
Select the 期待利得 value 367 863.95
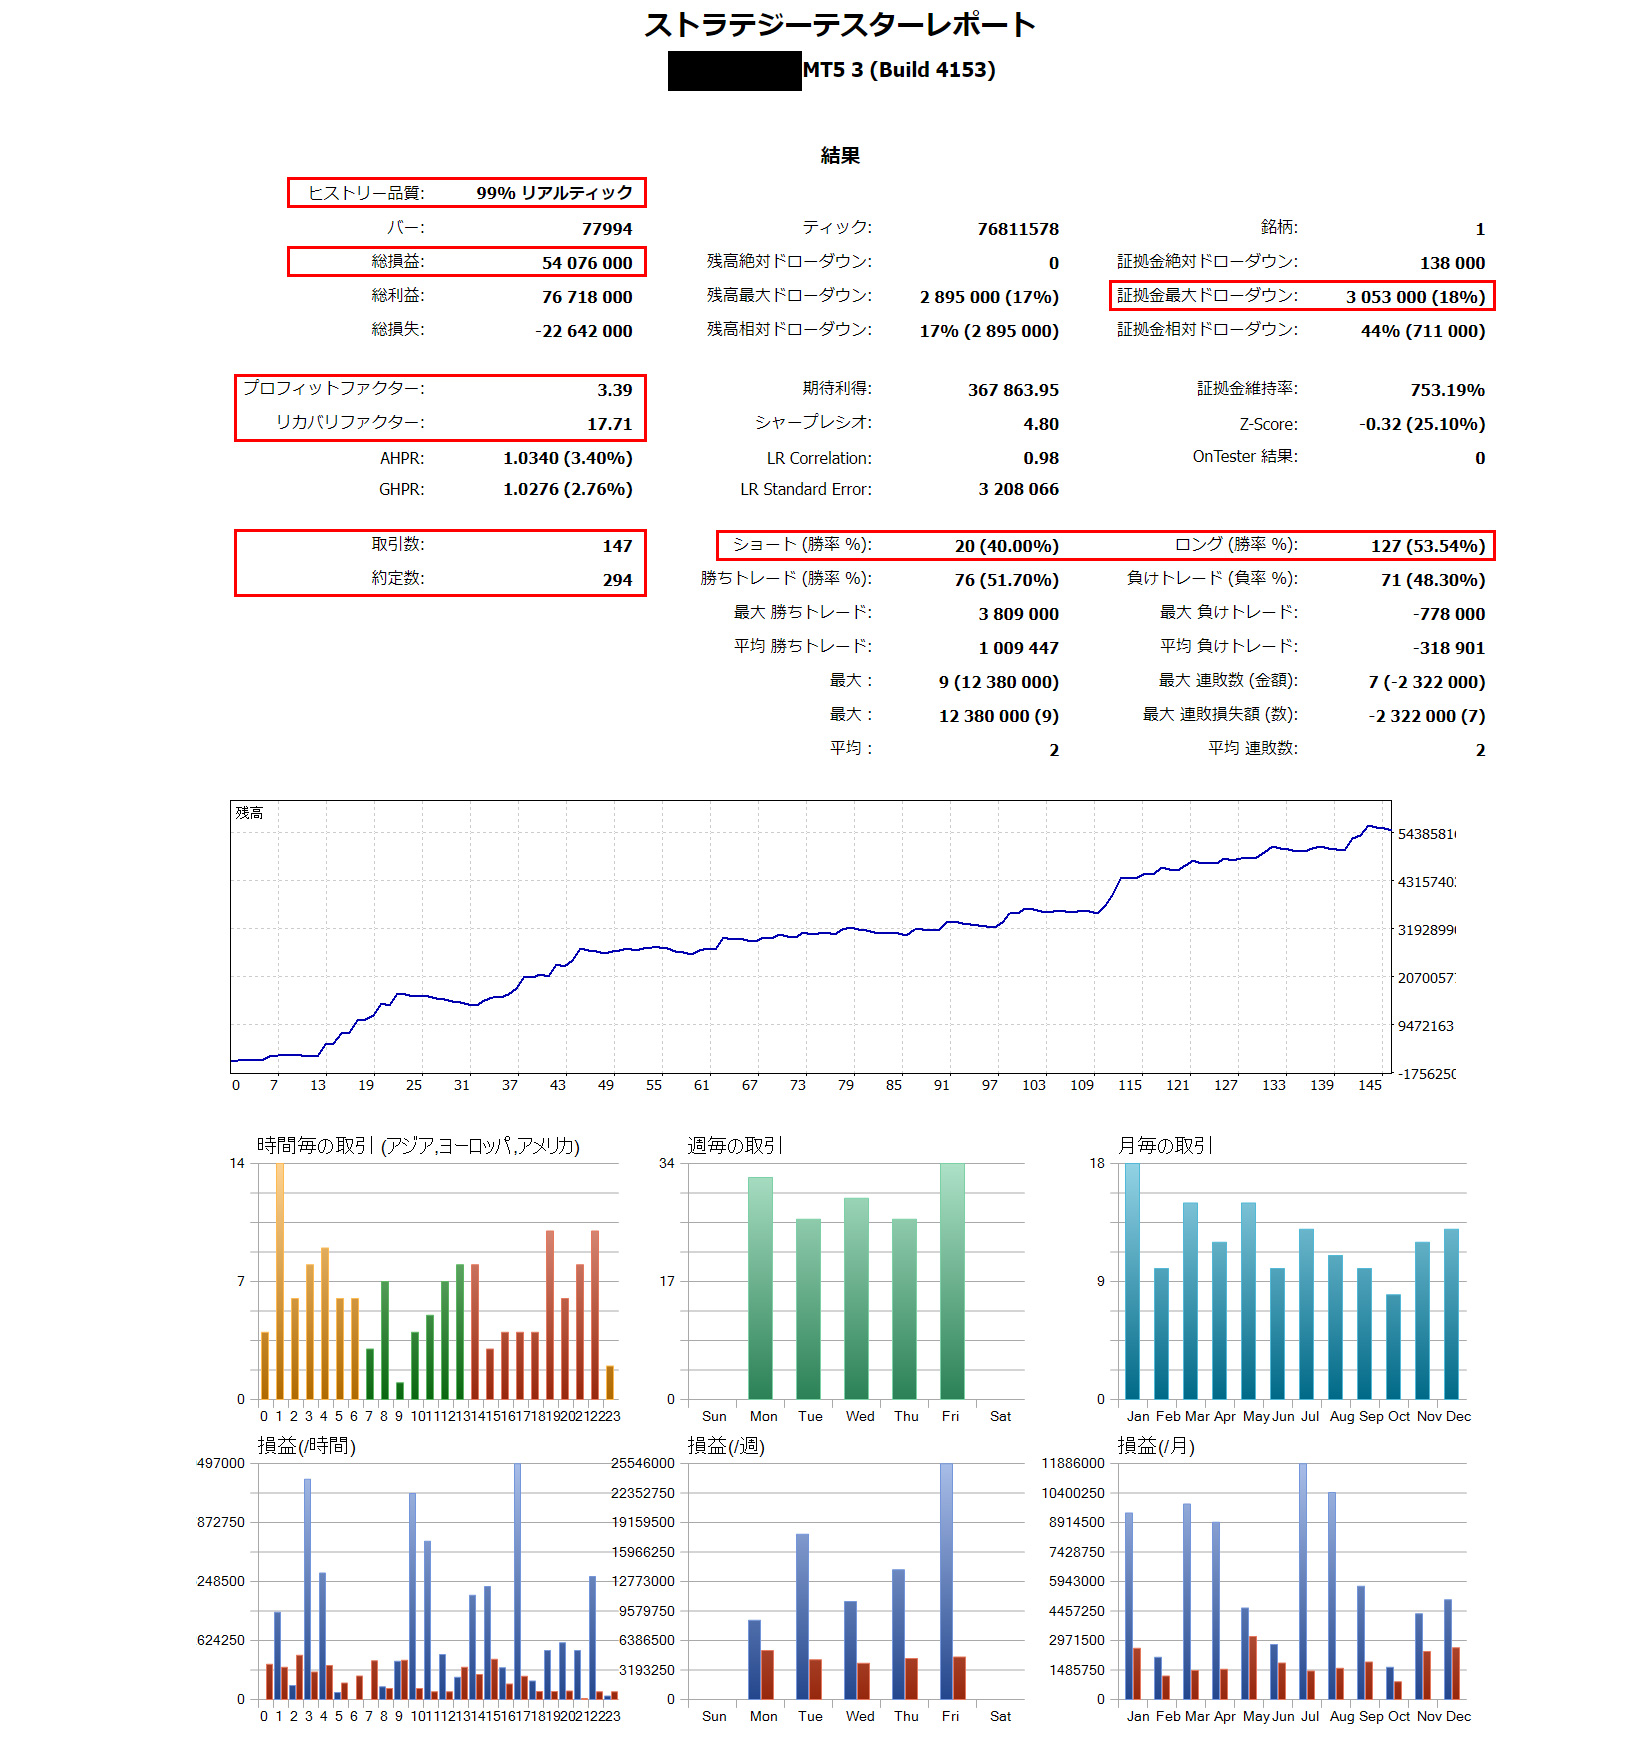[x=1013, y=390]
